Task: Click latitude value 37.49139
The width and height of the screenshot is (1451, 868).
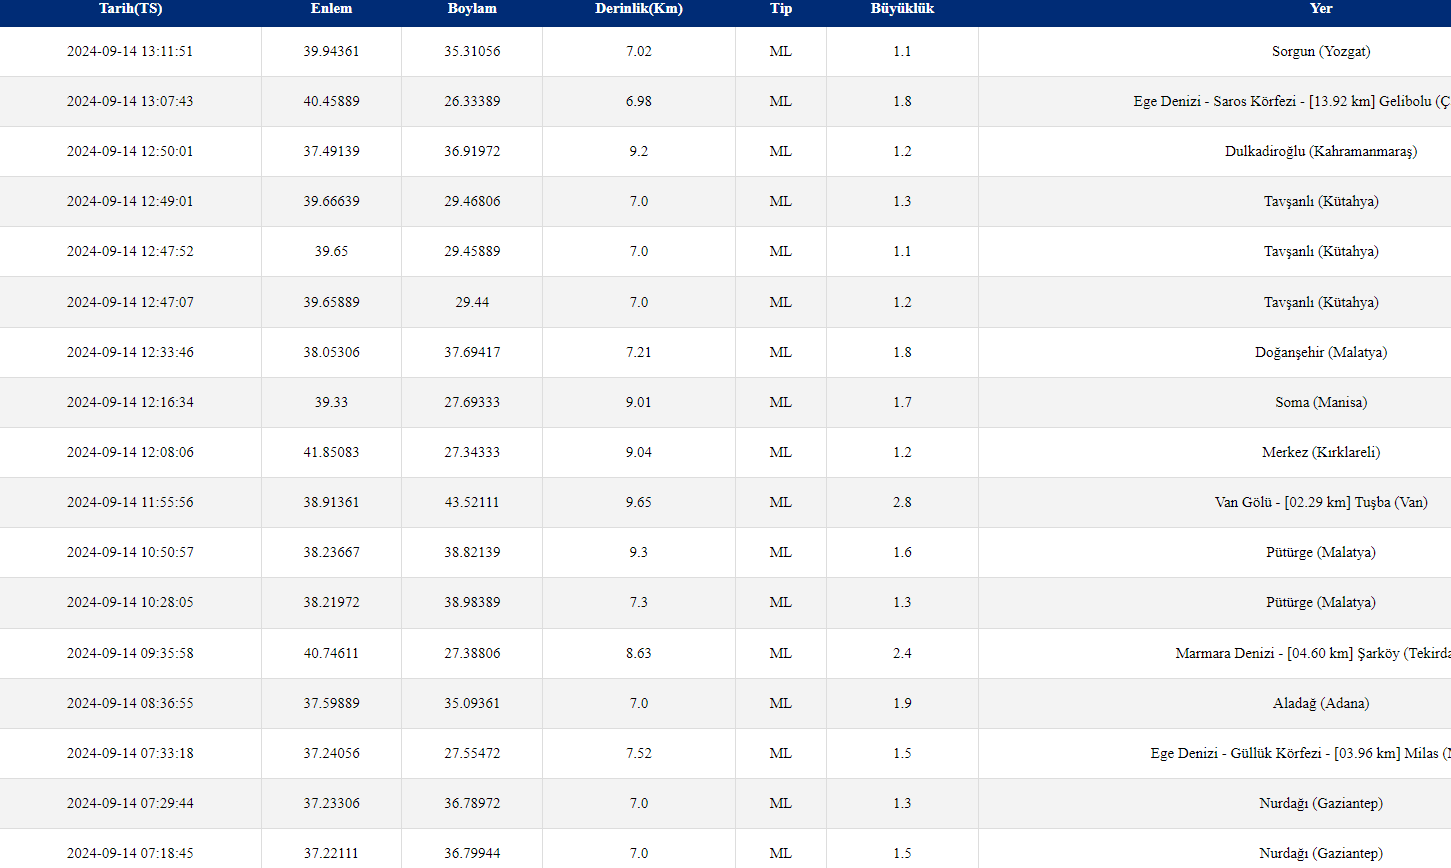Action: point(331,151)
